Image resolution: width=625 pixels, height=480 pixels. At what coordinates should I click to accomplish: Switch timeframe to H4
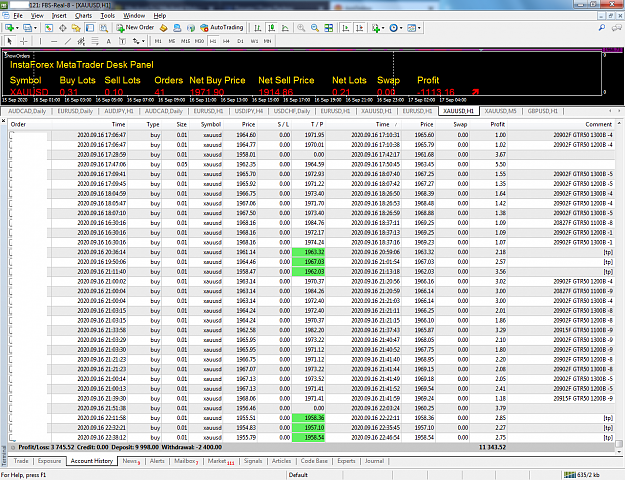226,41
